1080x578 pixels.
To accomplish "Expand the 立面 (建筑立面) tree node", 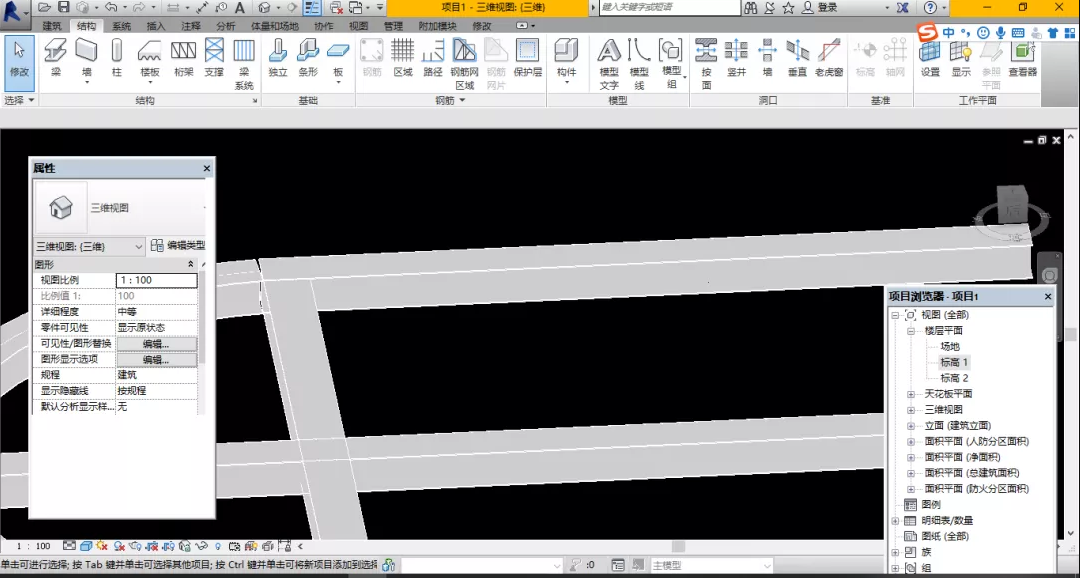I will pos(911,426).
